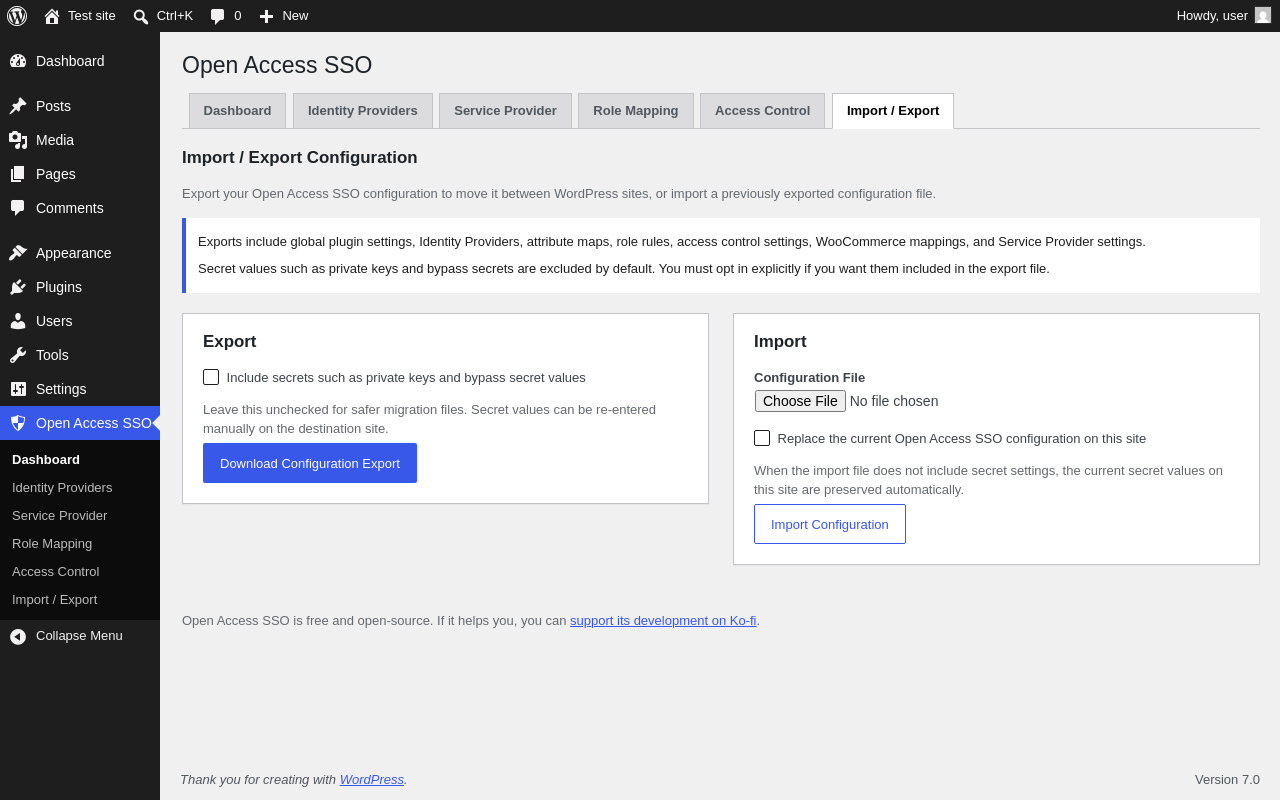1280x800 pixels.
Task: Click Choose File for configuration upload
Action: point(800,401)
